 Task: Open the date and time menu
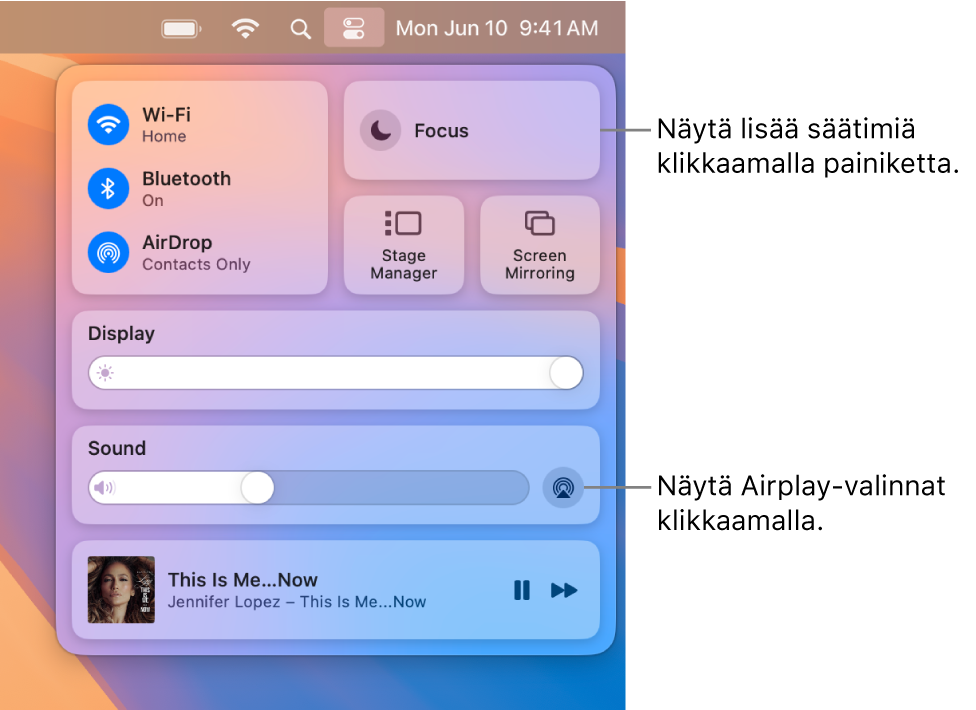497,28
